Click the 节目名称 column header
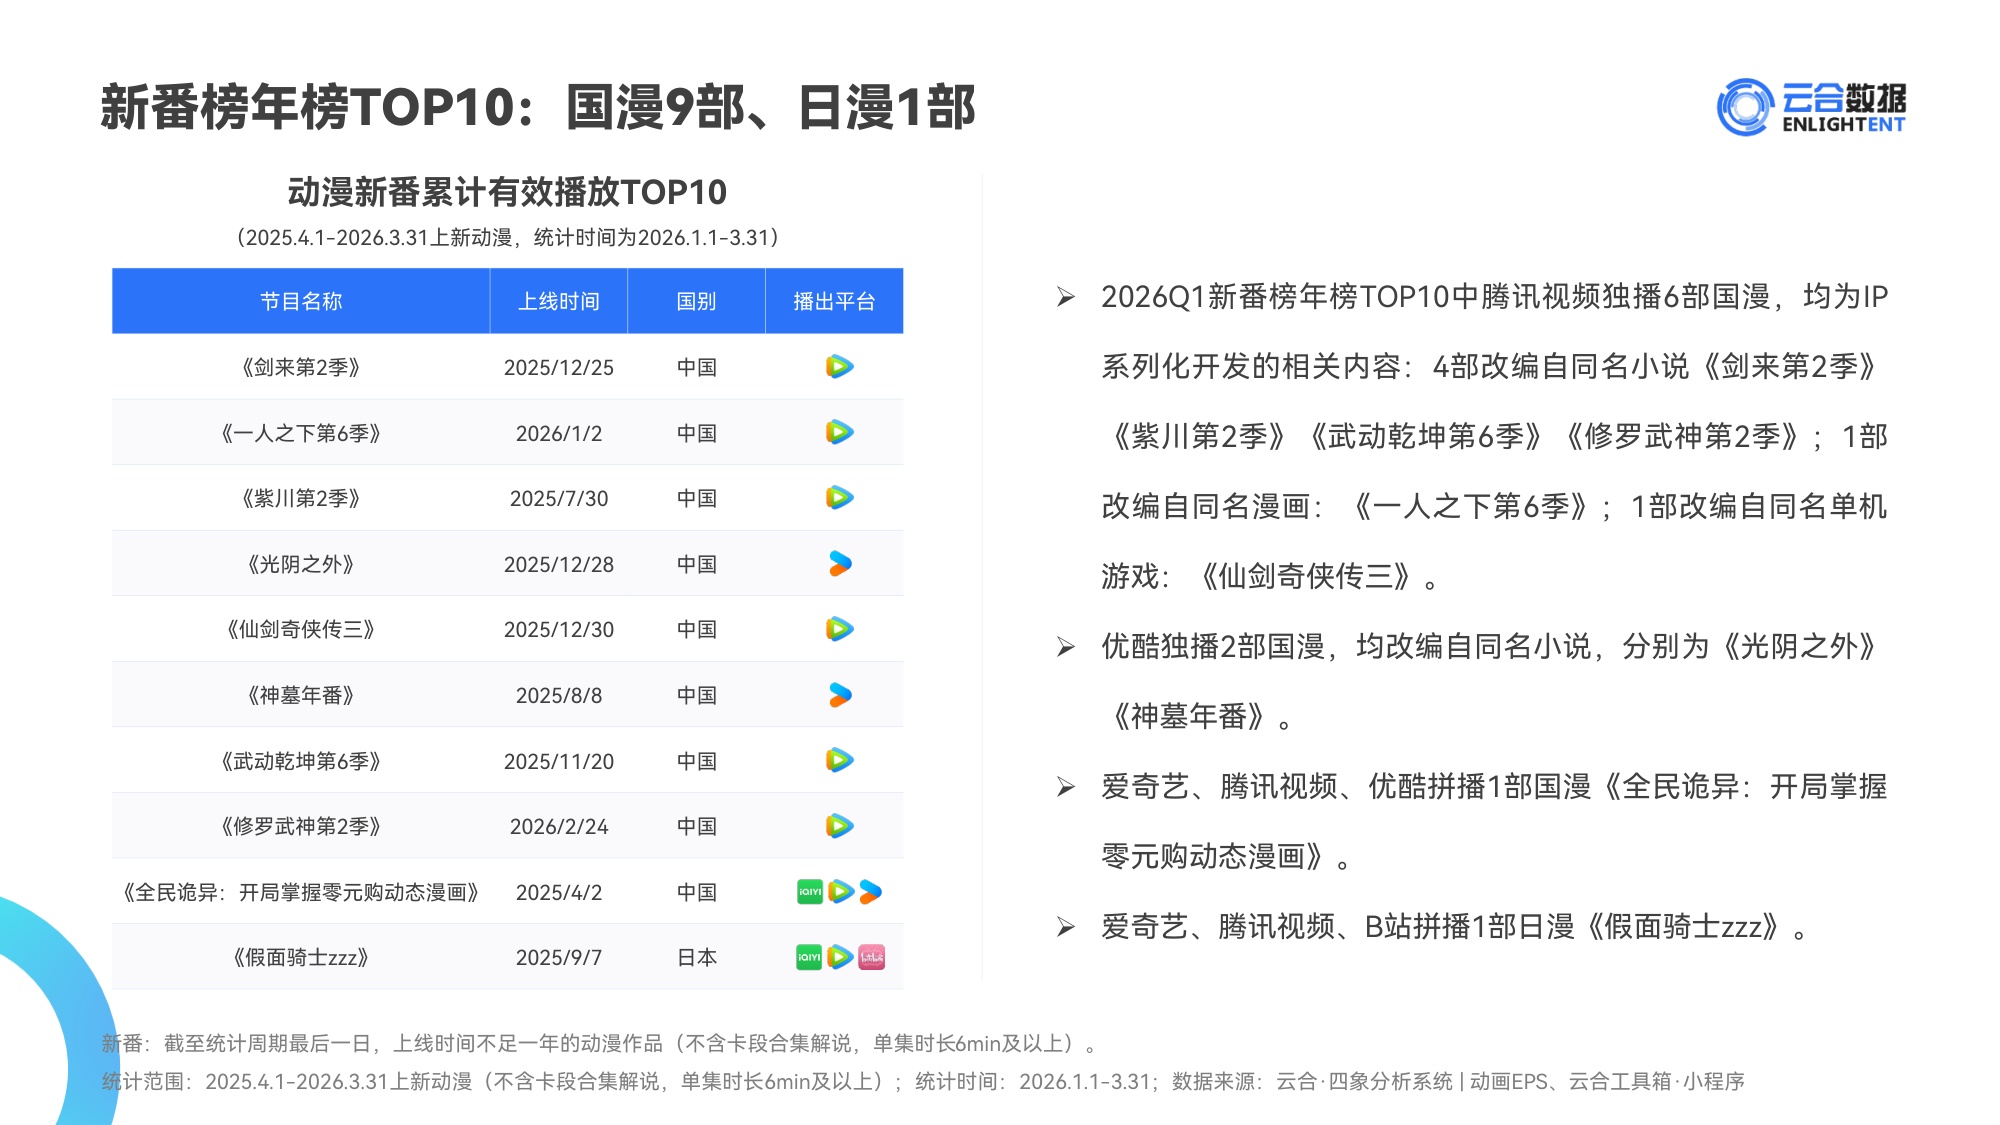The image size is (2000, 1125). click(x=301, y=301)
